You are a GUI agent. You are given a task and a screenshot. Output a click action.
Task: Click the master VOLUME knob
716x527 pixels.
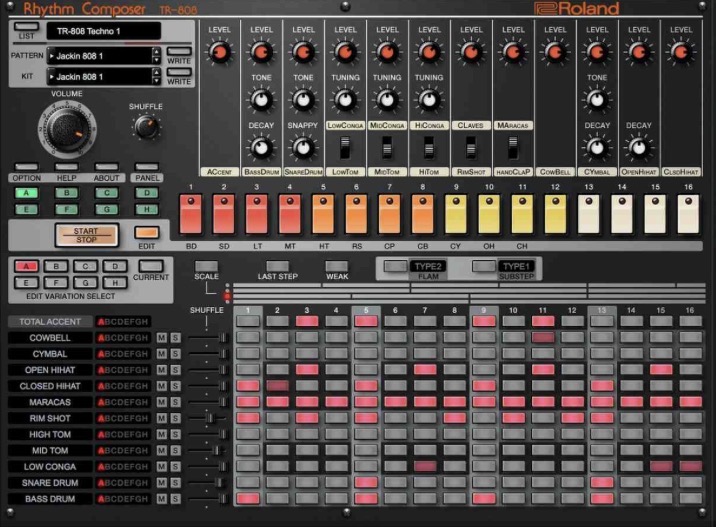[67, 129]
